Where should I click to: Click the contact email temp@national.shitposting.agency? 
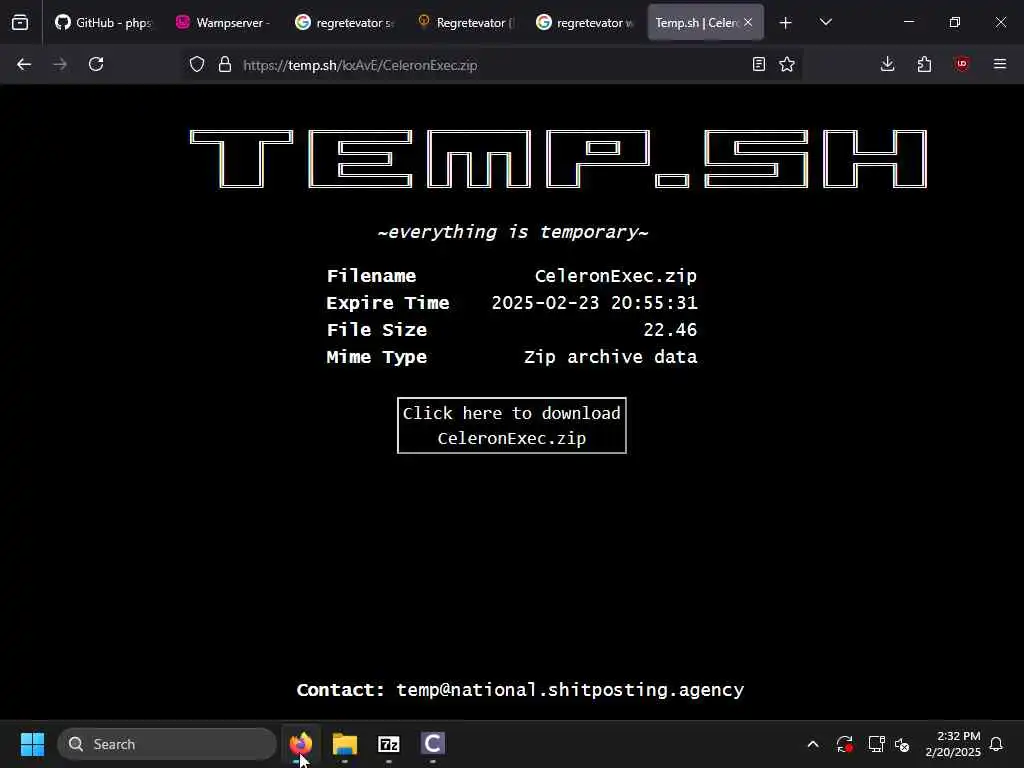569,690
